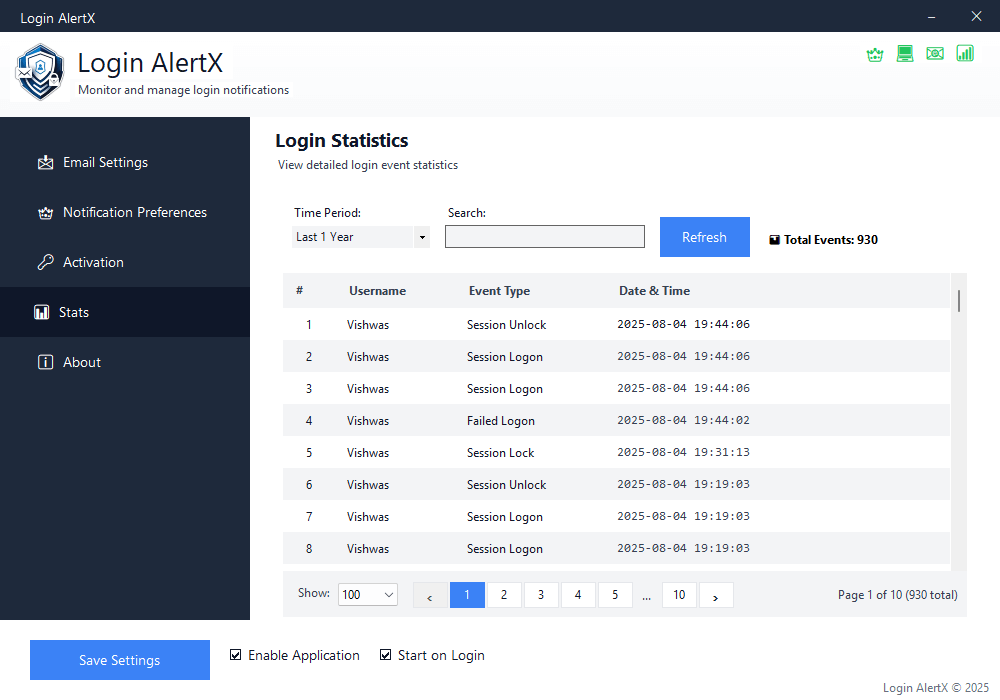Click the Stats chart icon in sidebar
The image size is (1000, 700).
coord(41,312)
